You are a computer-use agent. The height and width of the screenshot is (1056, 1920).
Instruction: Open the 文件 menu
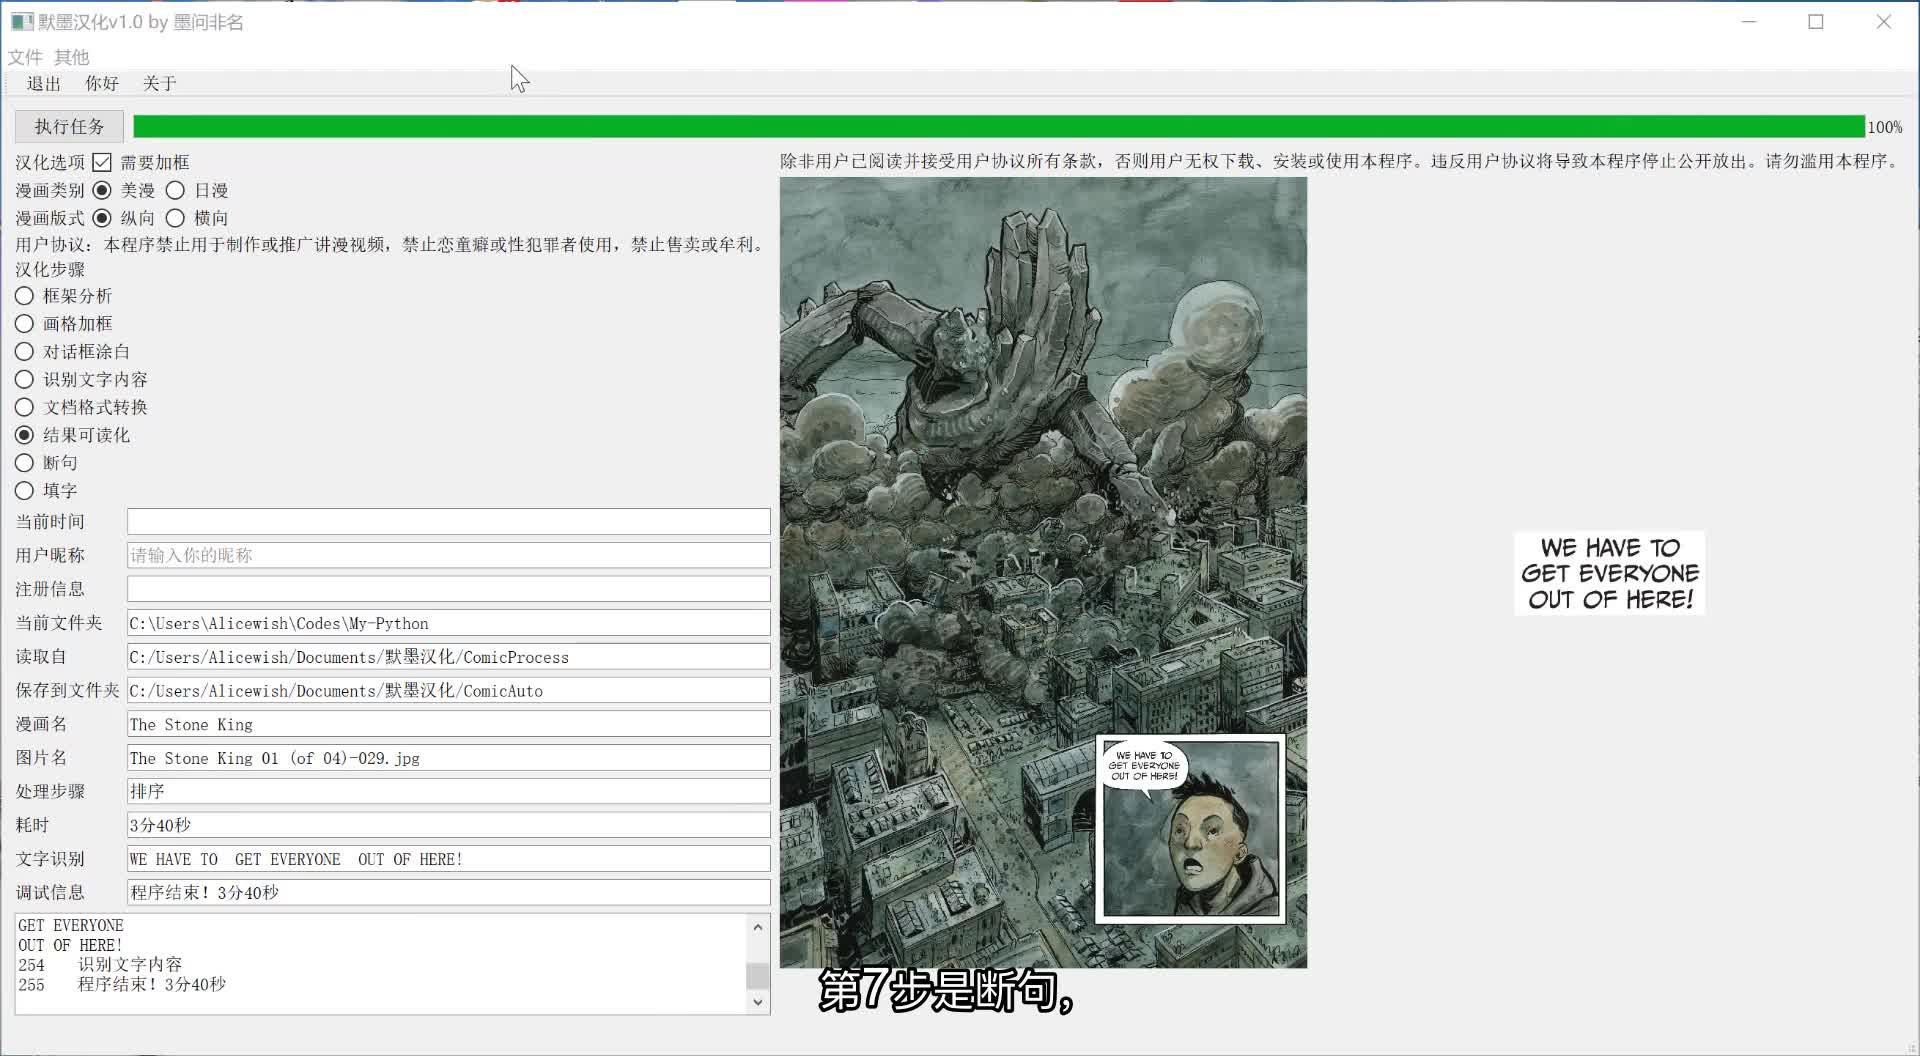25,57
